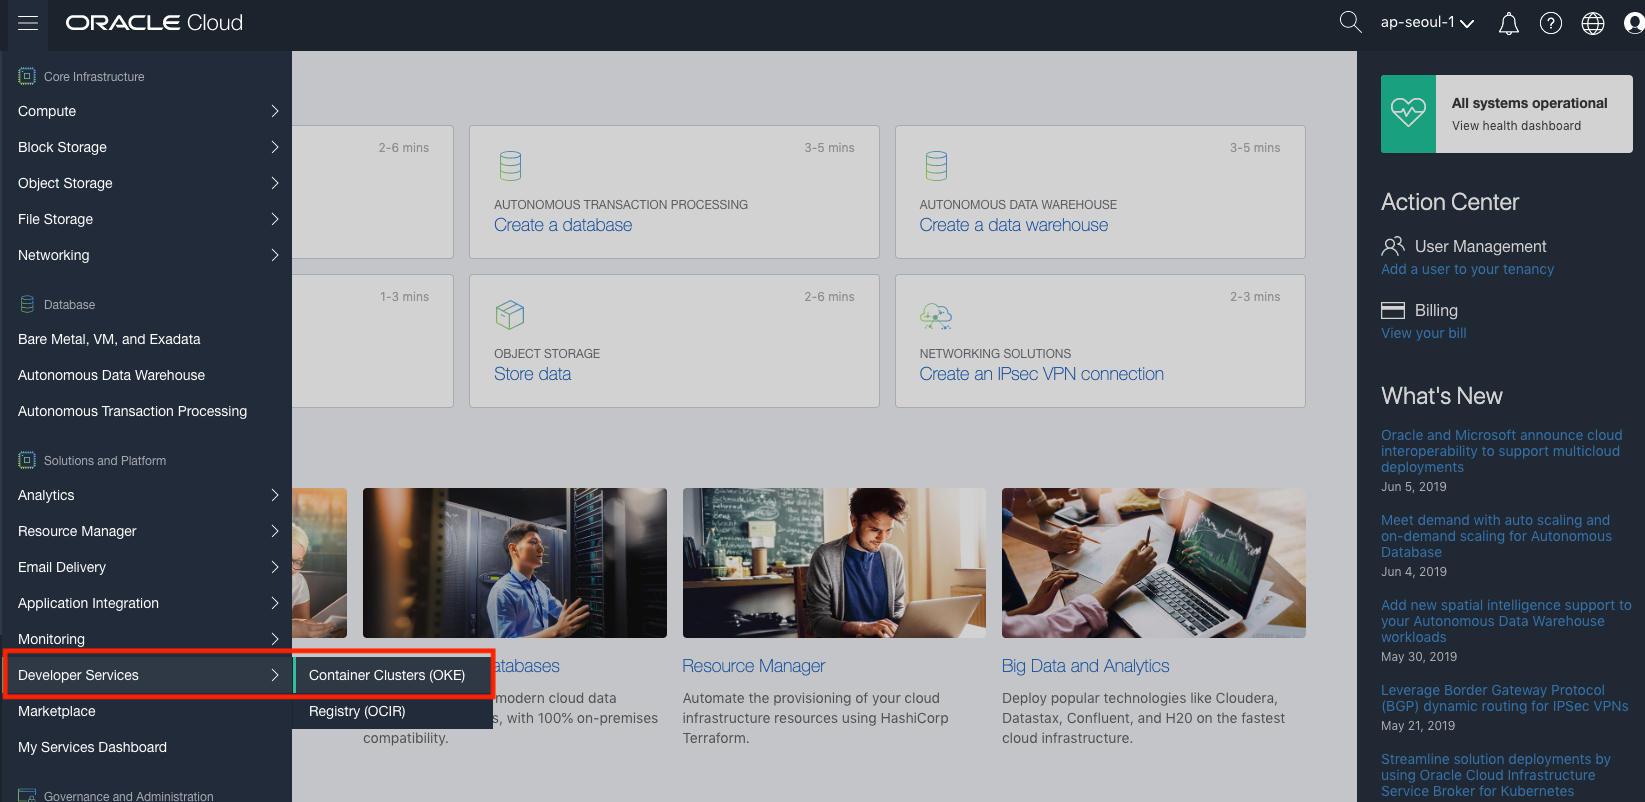The height and width of the screenshot is (802, 1645).
Task: Expand the Analytics submenu chevron
Action: coord(275,495)
